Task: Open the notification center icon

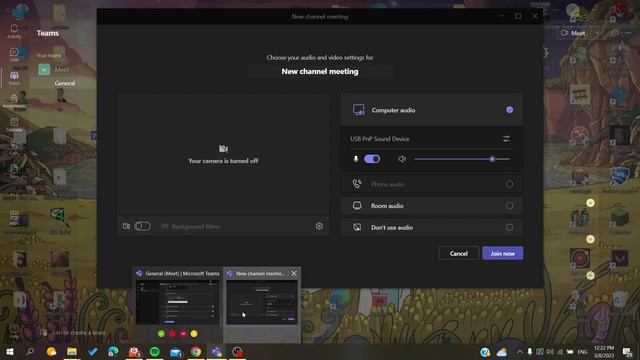Action: pyautogui.click(x=627, y=351)
